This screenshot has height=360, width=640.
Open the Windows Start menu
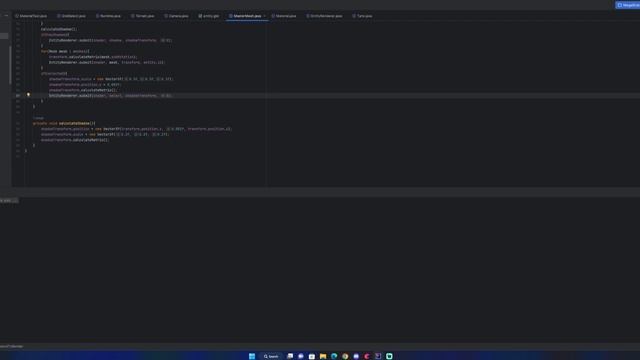click(x=252, y=356)
